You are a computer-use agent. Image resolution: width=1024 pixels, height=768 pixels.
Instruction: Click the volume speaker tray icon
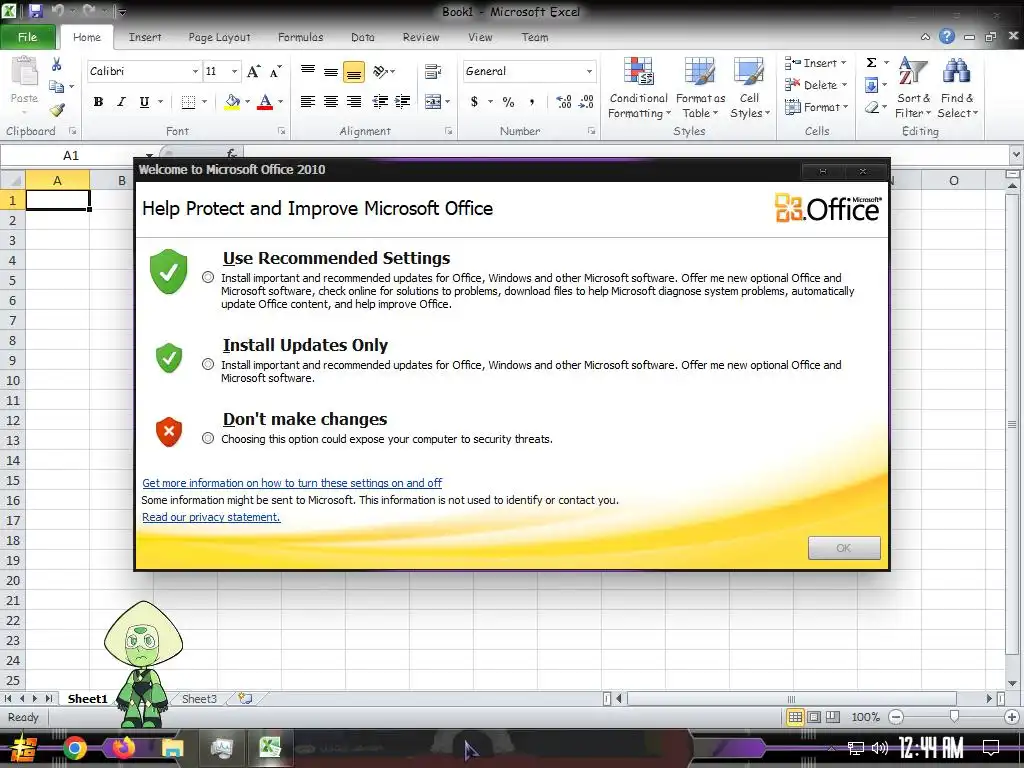pyautogui.click(x=880, y=747)
